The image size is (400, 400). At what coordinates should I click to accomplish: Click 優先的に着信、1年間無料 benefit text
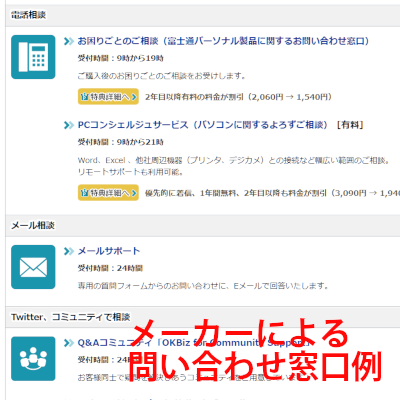point(272,193)
